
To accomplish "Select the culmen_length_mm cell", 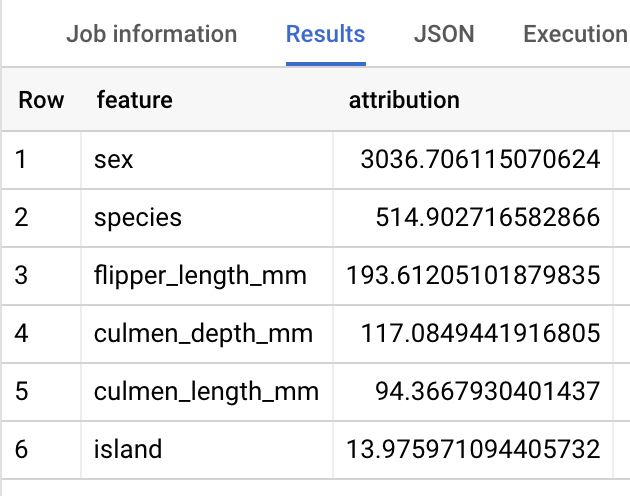I will click(x=206, y=391).
